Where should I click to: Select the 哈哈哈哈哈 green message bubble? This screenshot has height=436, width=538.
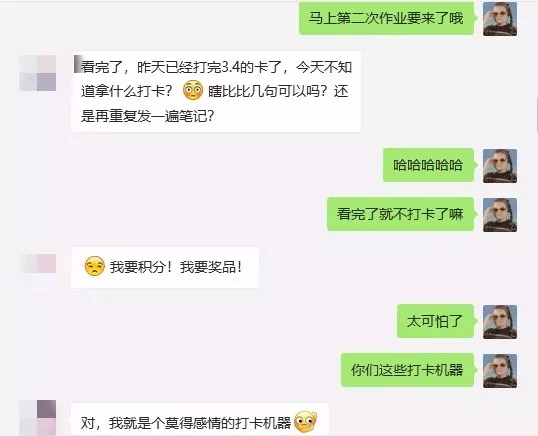click(428, 165)
